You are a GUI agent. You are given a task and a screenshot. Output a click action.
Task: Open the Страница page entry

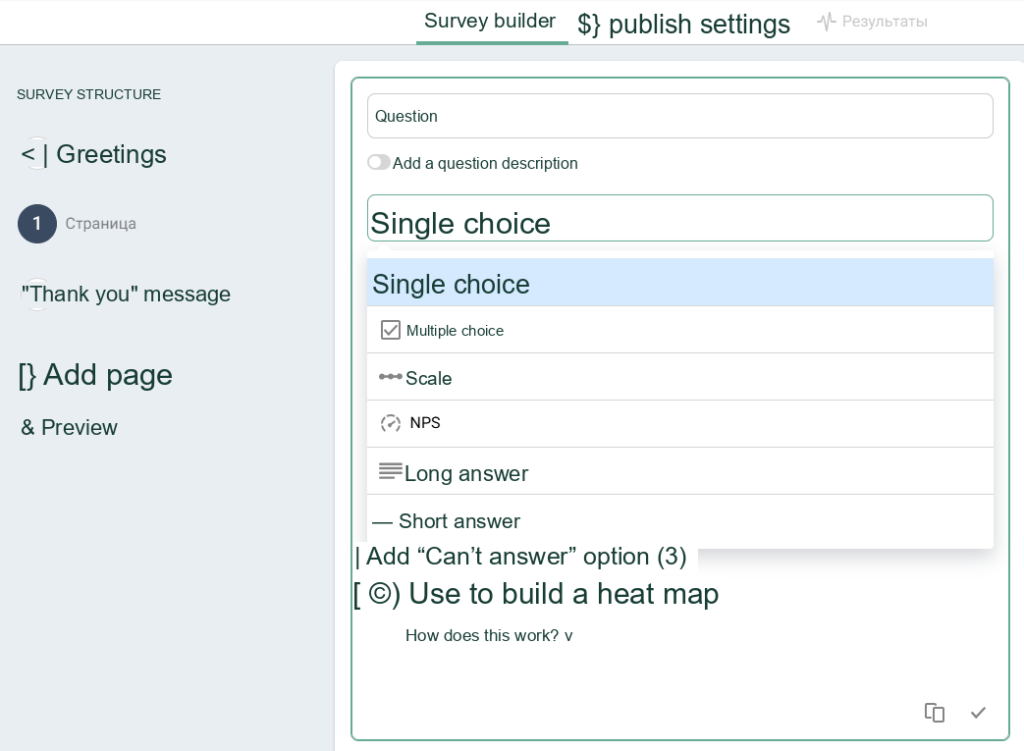pyautogui.click(x=101, y=223)
